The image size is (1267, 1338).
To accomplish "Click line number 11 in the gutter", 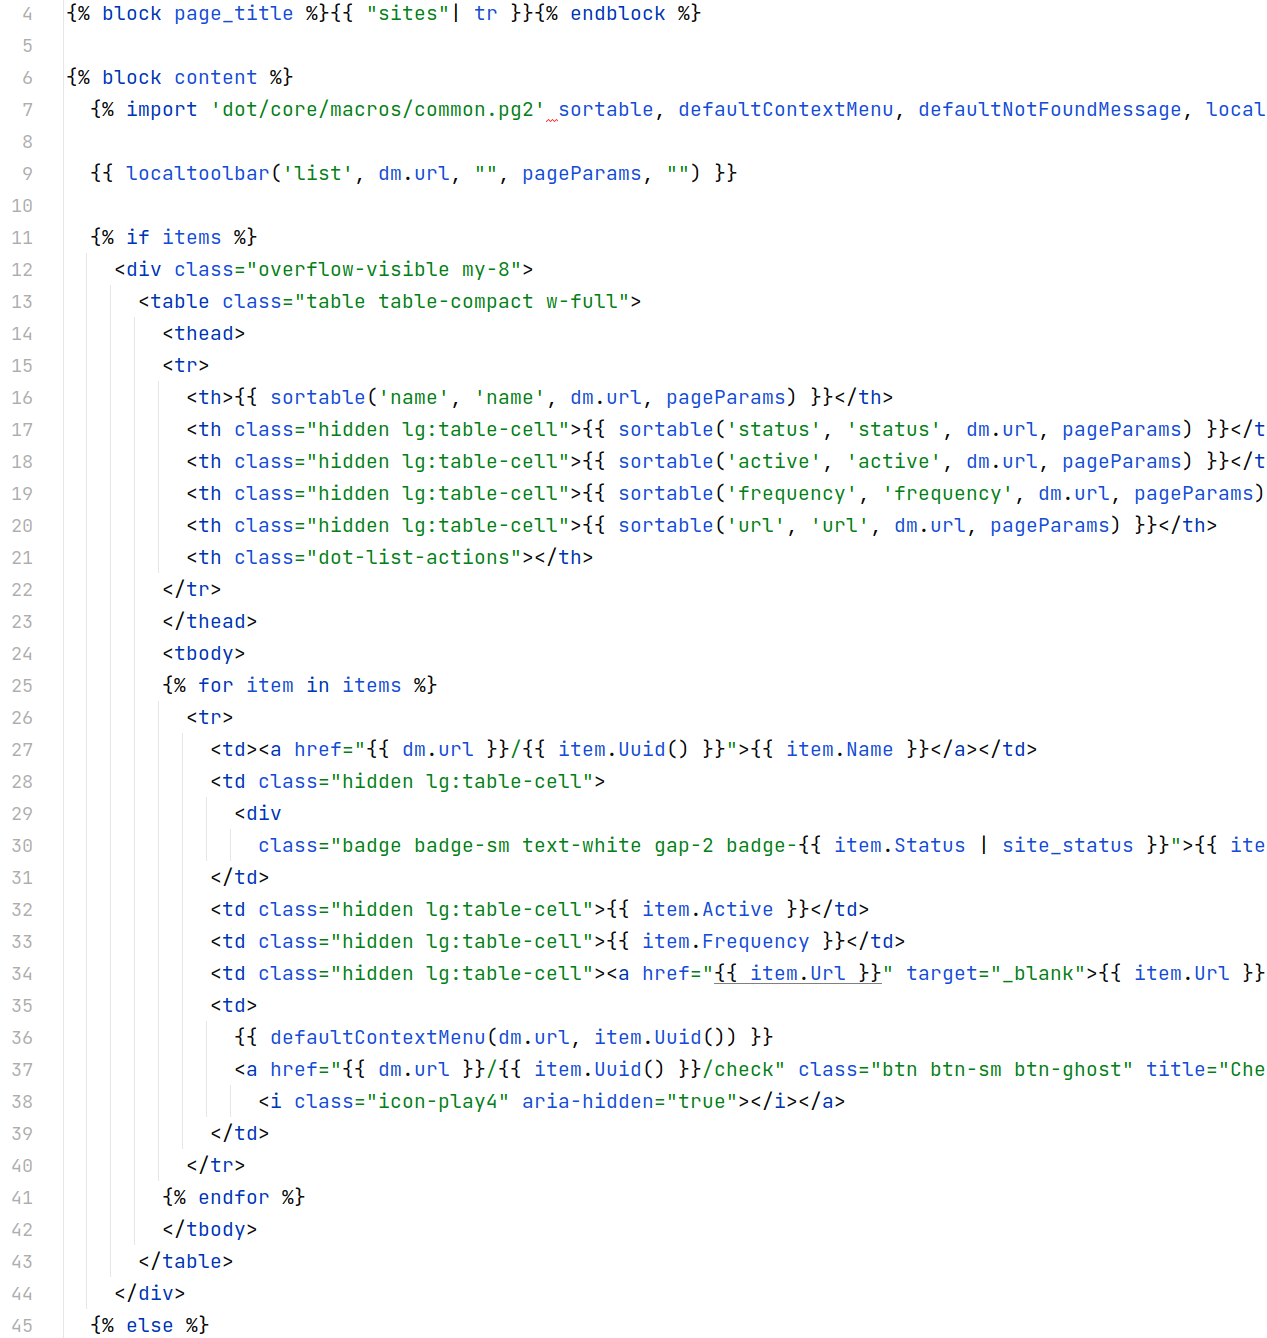I will click(x=22, y=238).
